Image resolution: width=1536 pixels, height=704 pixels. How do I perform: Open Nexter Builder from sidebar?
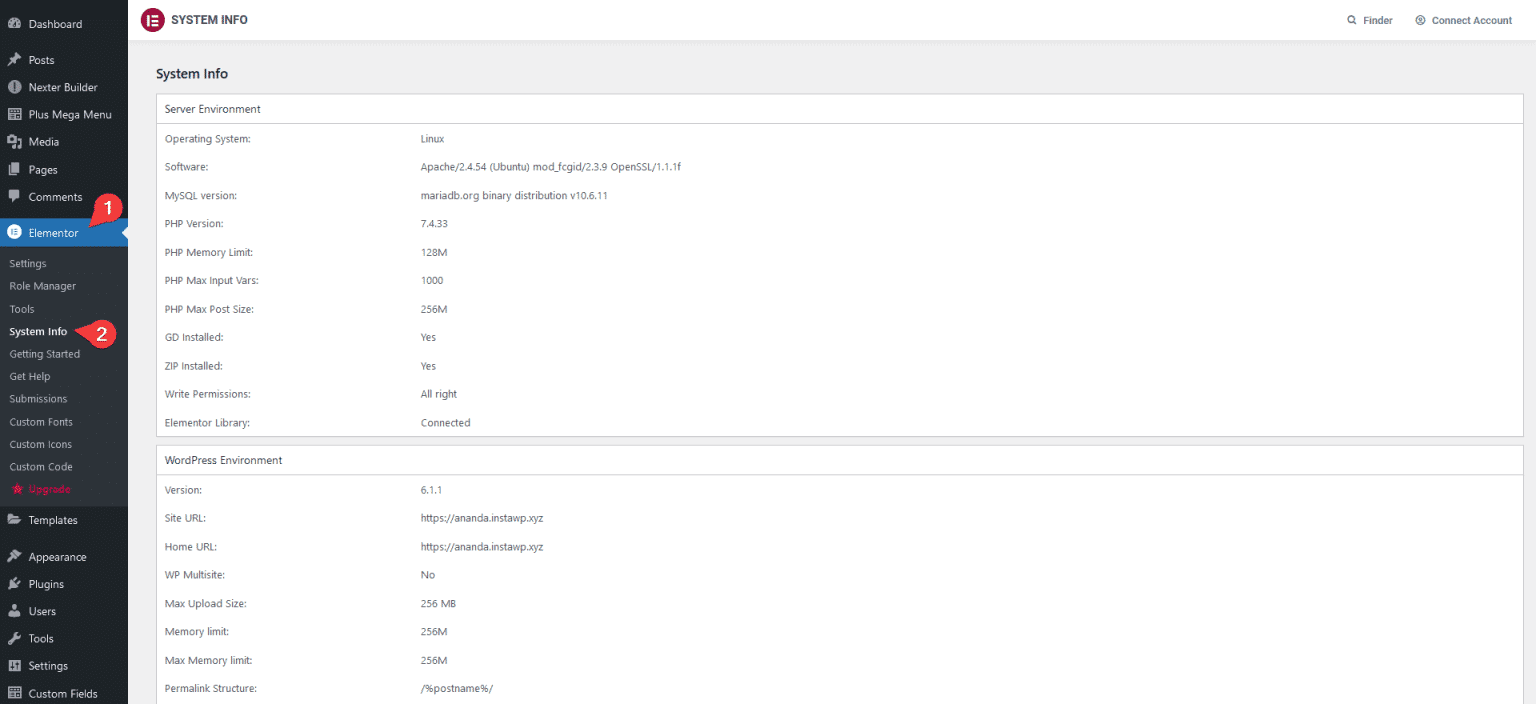tap(62, 87)
